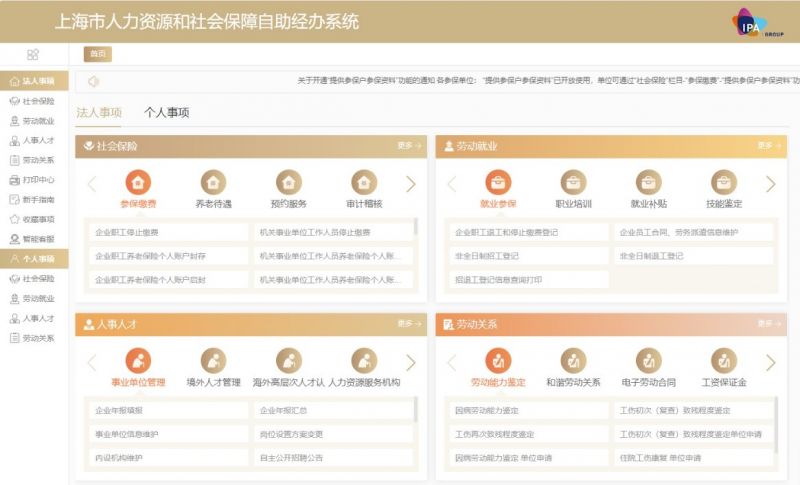Screen dimensions: 800x485
Task: Select 个人事项 sidebar header
Action: pos(34,259)
